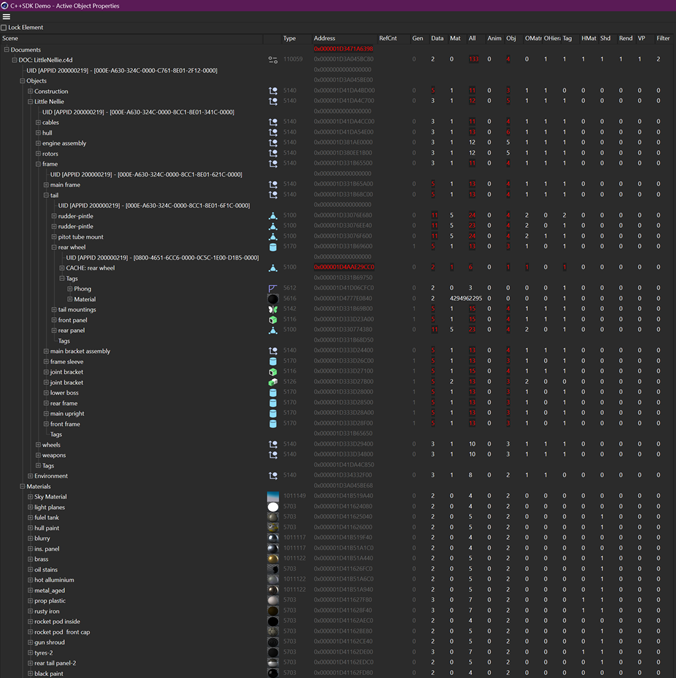This screenshot has height=678, width=676.
Task: Click the rusty iron material preview
Action: coord(273,611)
